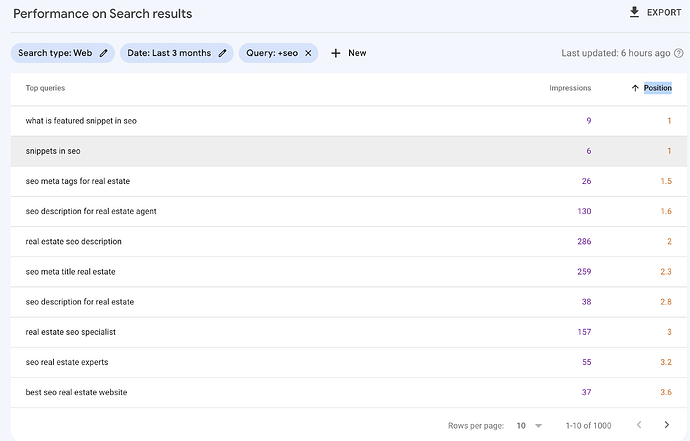
Task: Select the 'snippets in seo' query row
Action: pyautogui.click(x=53, y=151)
